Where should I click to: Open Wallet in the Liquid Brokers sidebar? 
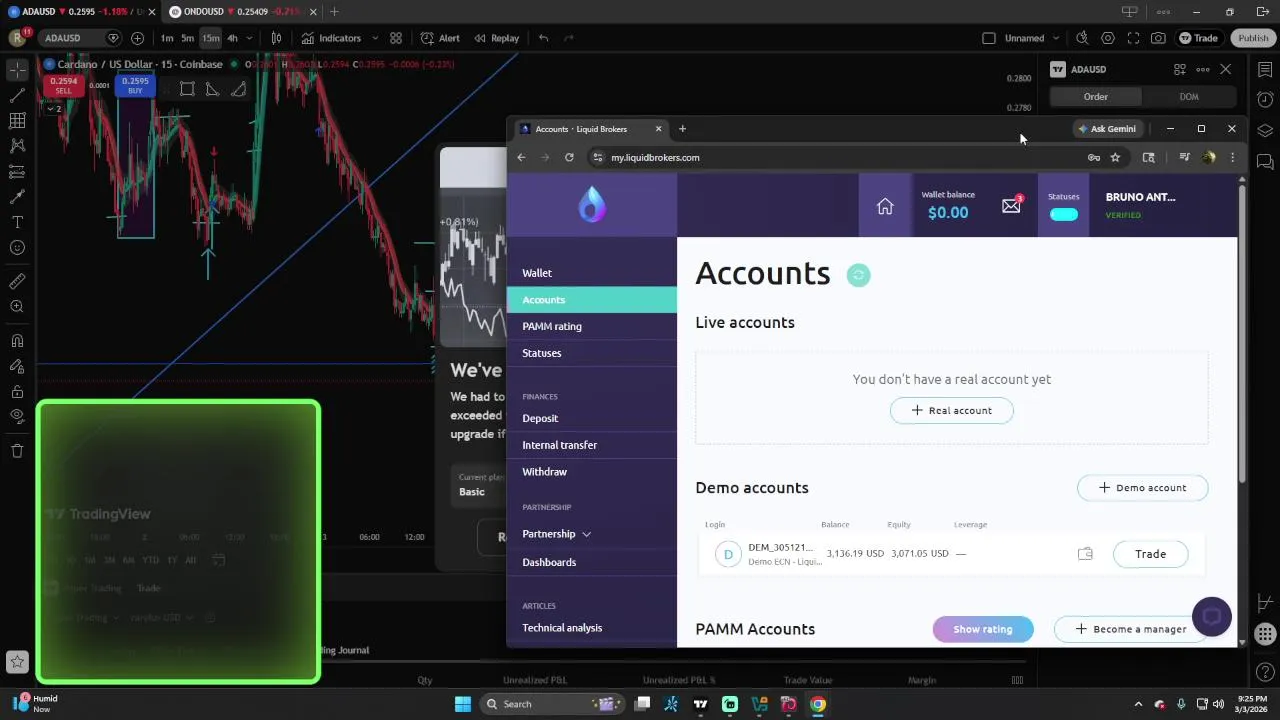592,273
